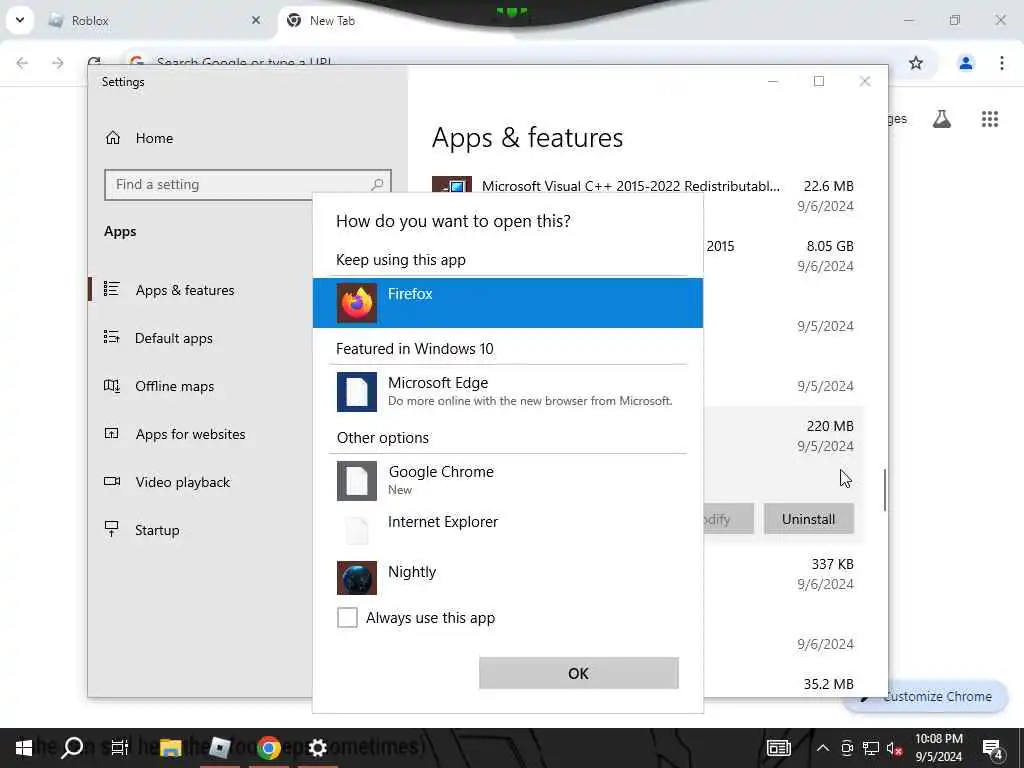This screenshot has height=768, width=1024.
Task: Maximize the Settings window
Action: tap(819, 81)
